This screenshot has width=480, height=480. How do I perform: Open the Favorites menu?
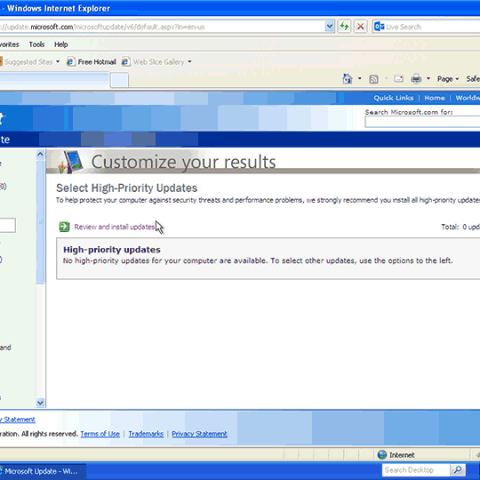click(9, 44)
